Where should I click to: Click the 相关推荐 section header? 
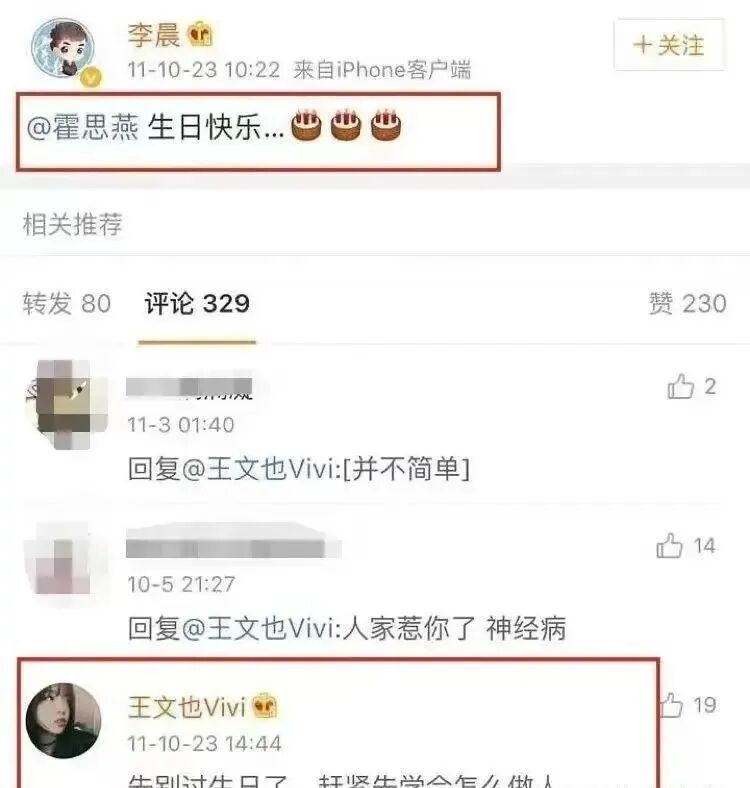72,224
